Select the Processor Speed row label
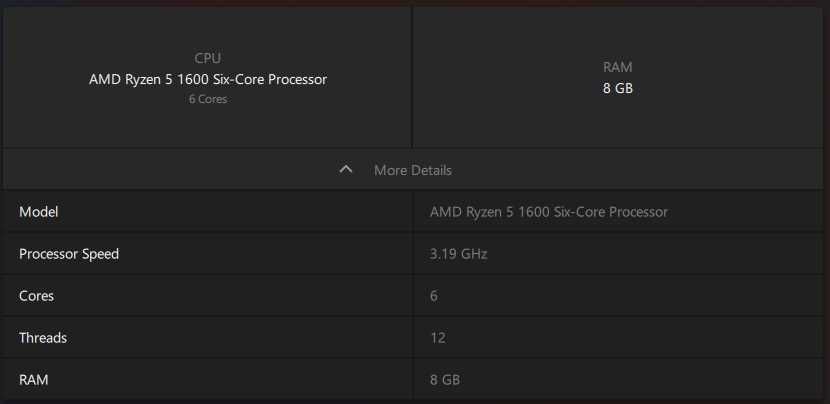 pyautogui.click(x=69, y=254)
